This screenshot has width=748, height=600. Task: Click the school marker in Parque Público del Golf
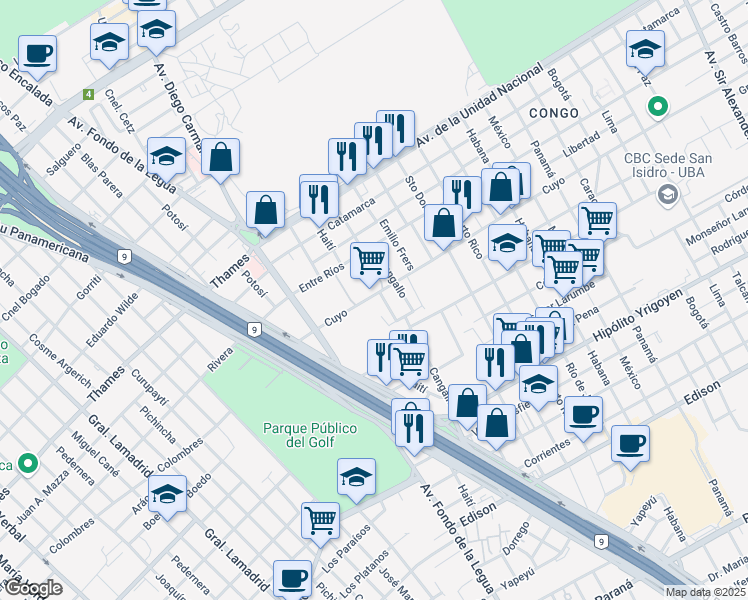(x=356, y=478)
